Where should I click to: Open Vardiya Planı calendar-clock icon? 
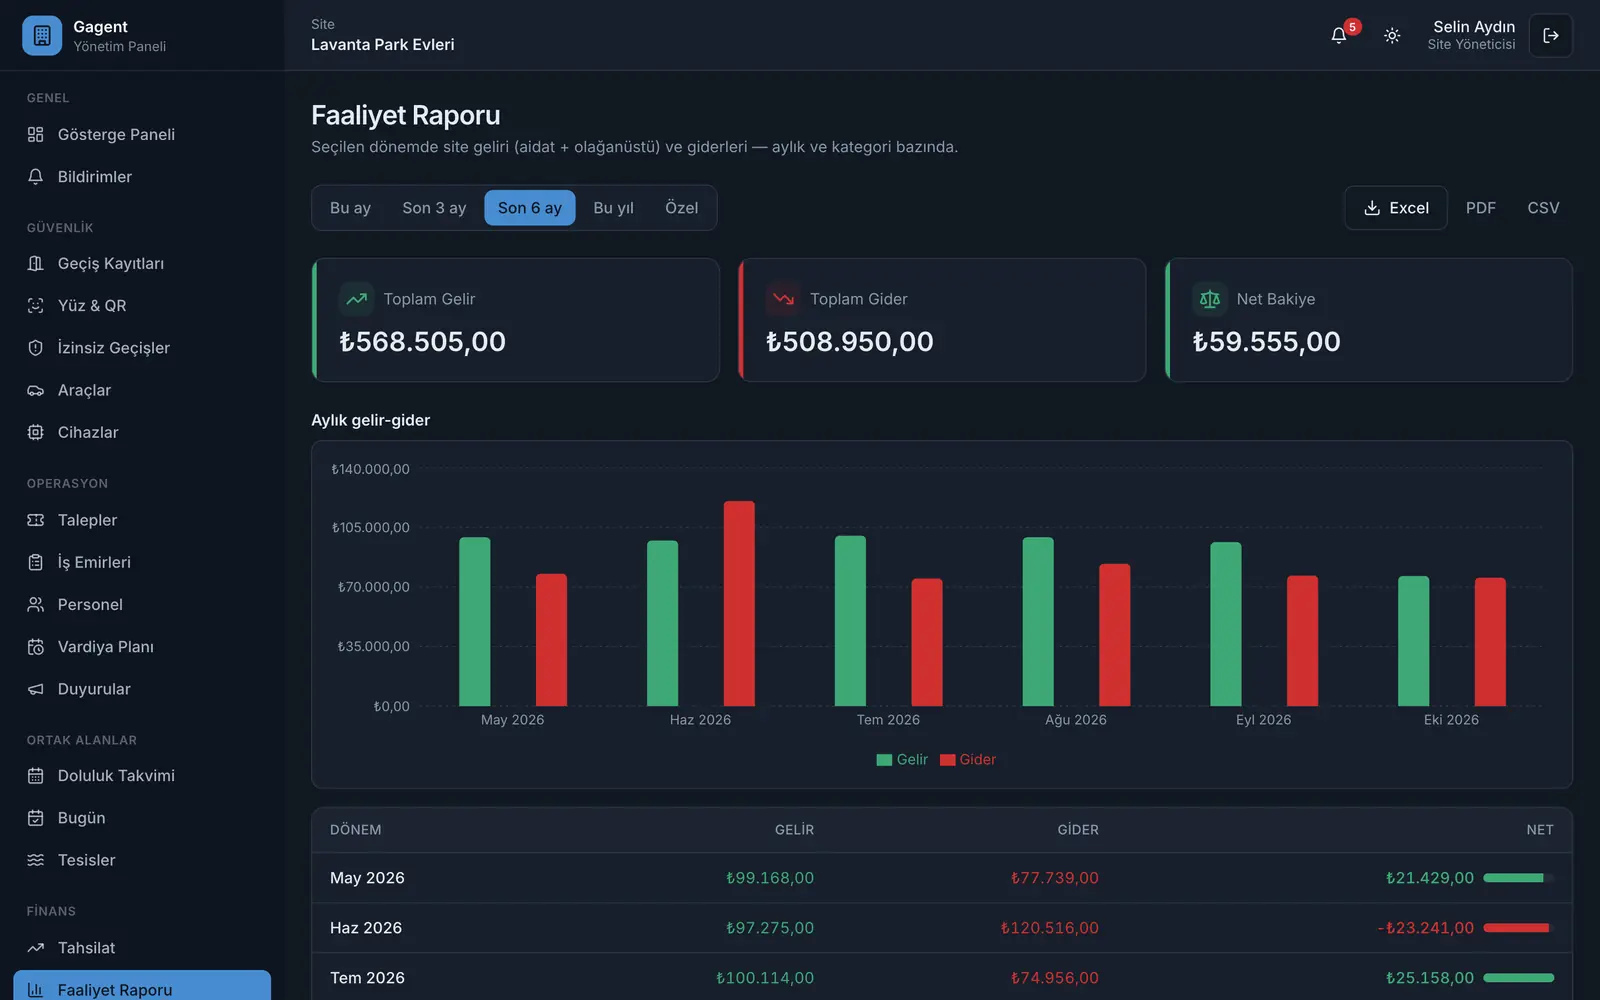tap(36, 647)
